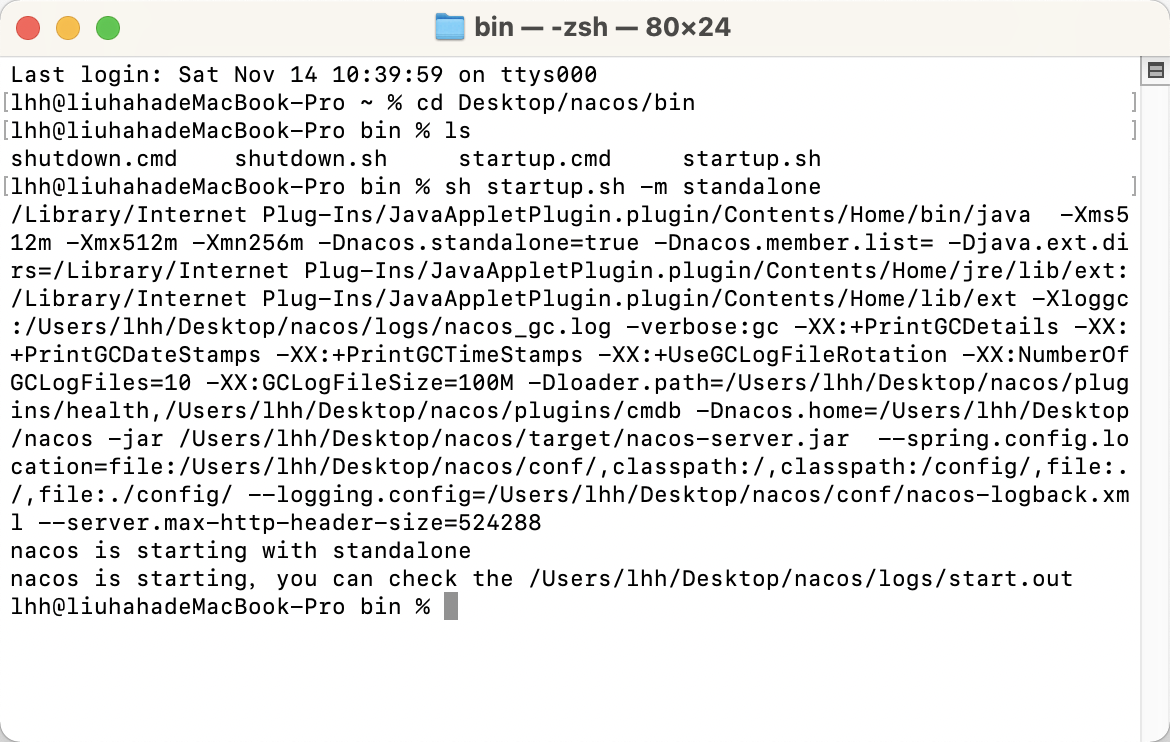This screenshot has height=742, width=1170.
Task: Click the blue folder proxy icon in title bar
Action: [450, 28]
